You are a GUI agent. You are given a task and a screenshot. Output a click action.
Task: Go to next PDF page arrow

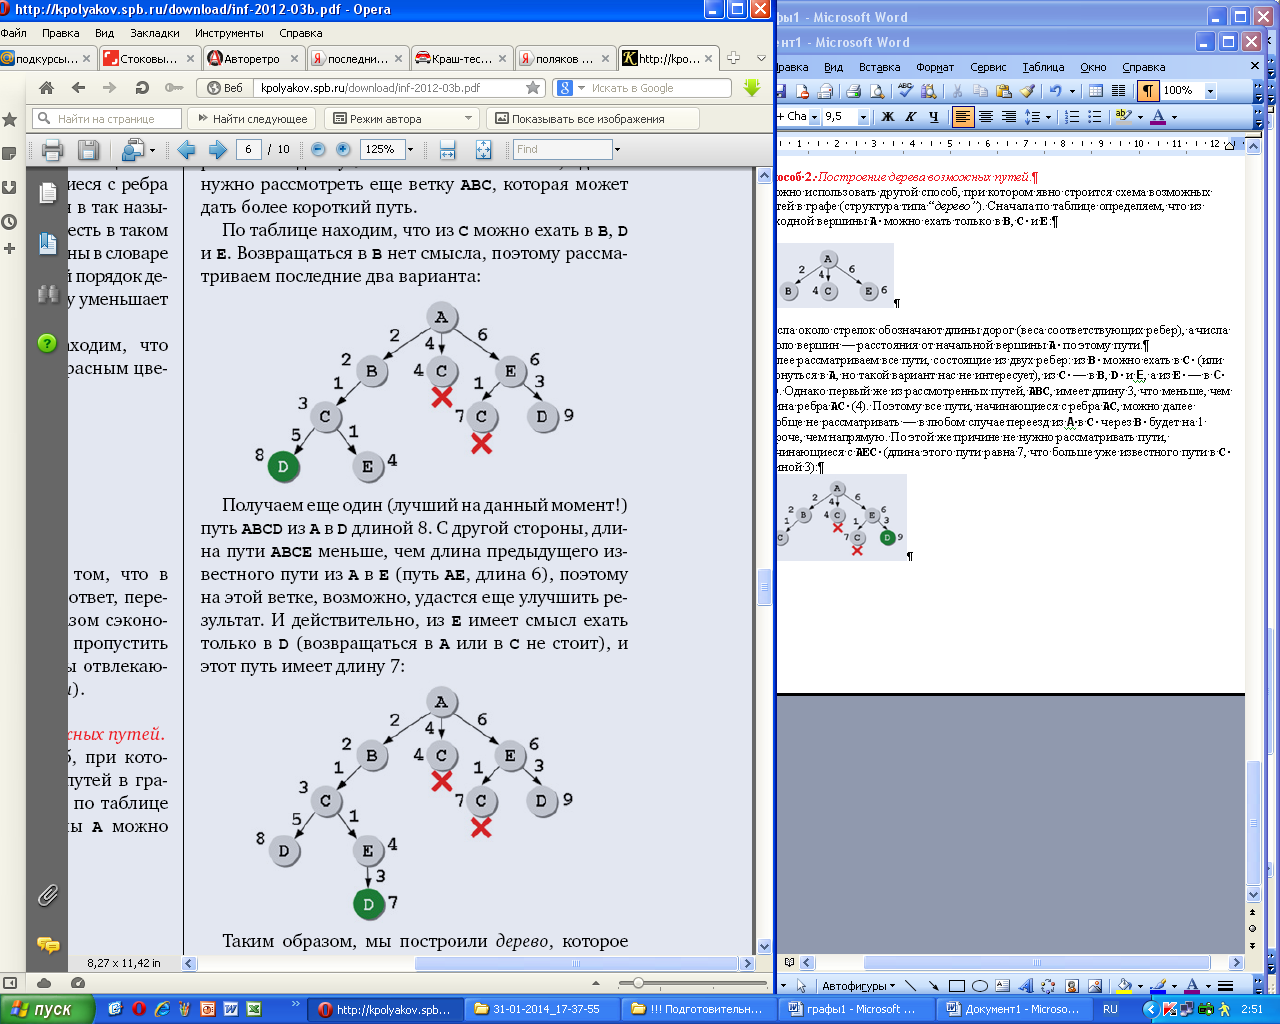point(217,150)
